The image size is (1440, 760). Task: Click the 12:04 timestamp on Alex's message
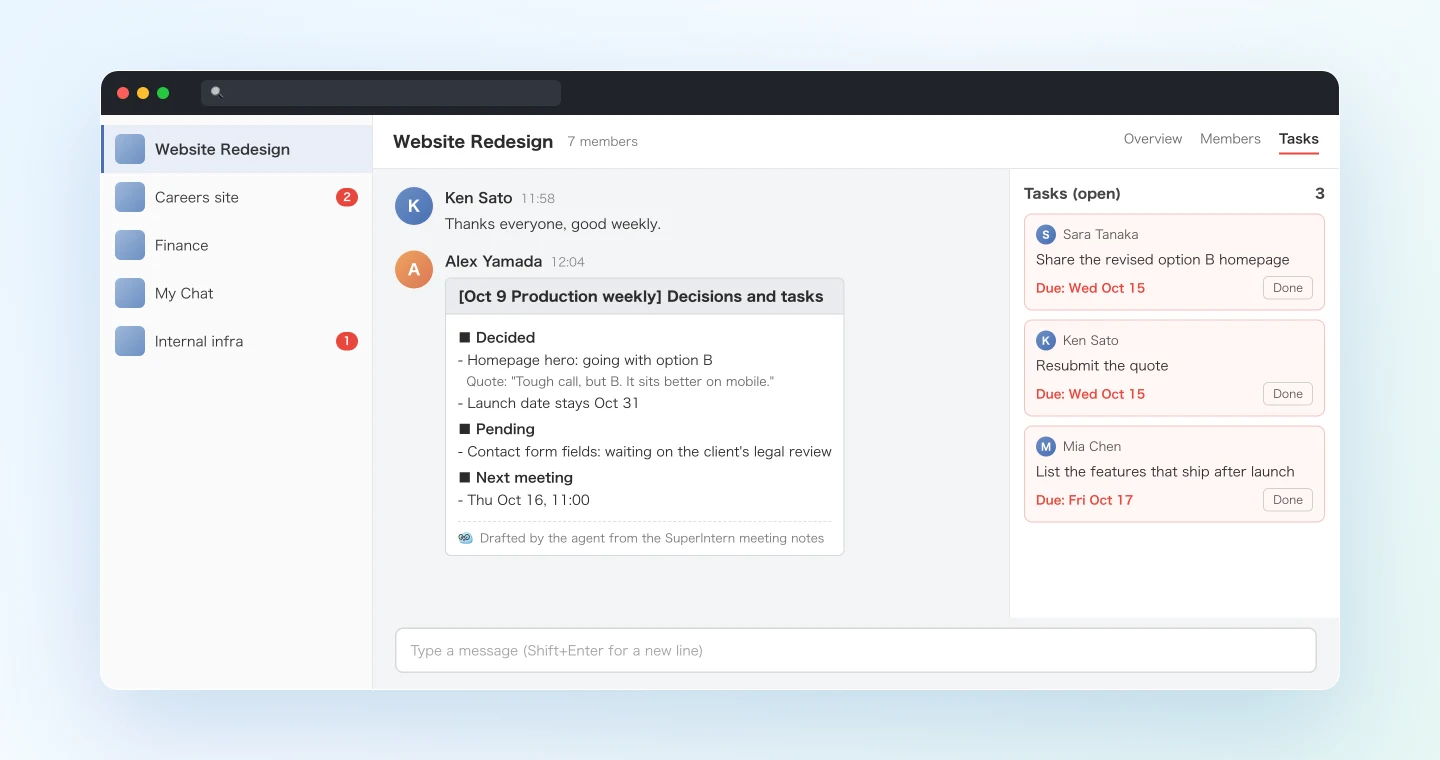click(568, 262)
